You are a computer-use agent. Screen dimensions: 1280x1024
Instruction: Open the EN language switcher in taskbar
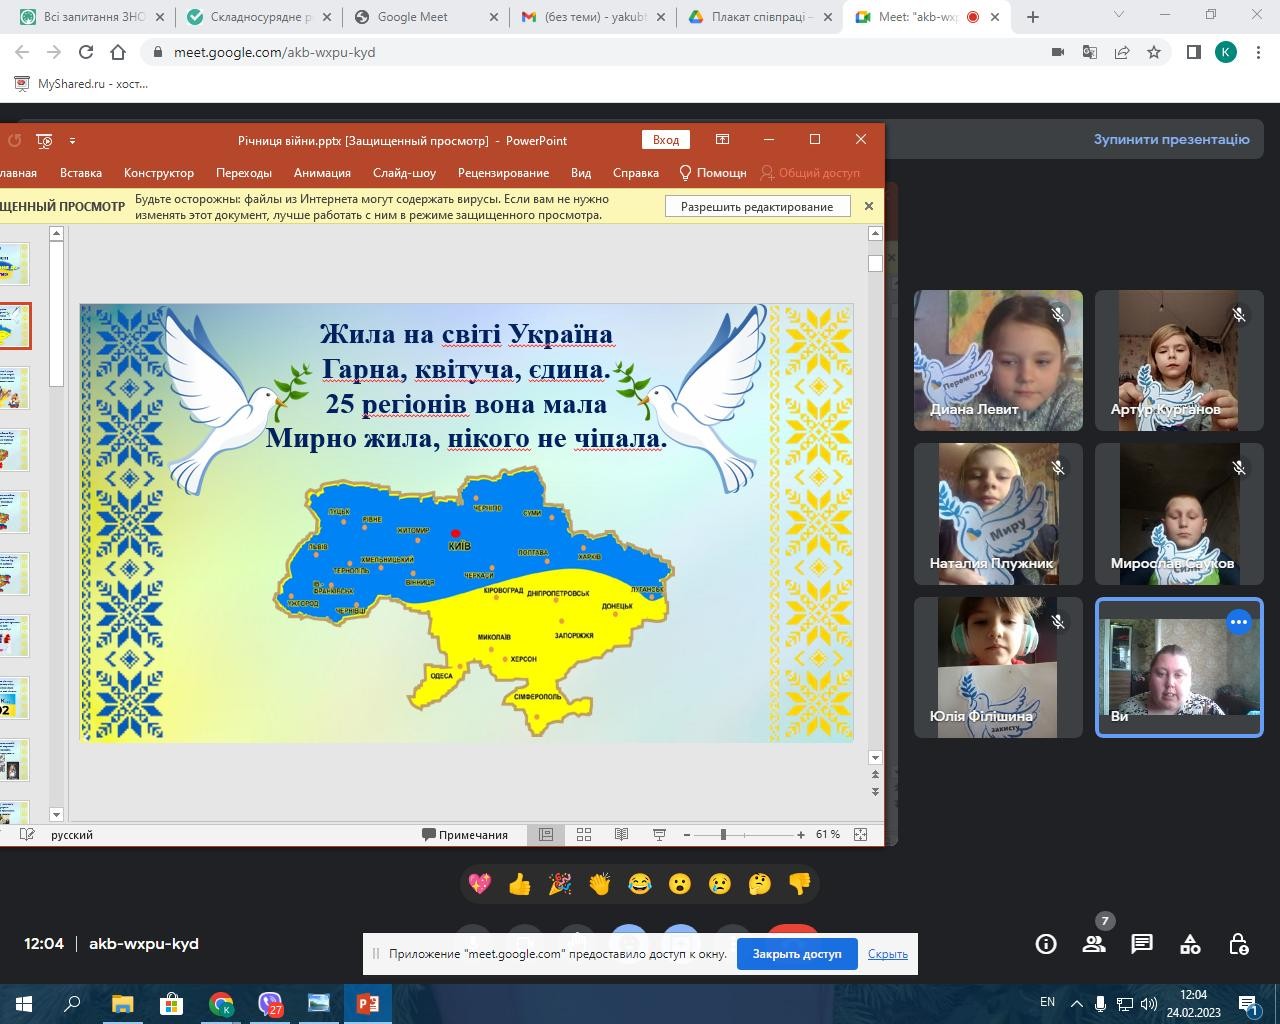tap(1047, 1002)
